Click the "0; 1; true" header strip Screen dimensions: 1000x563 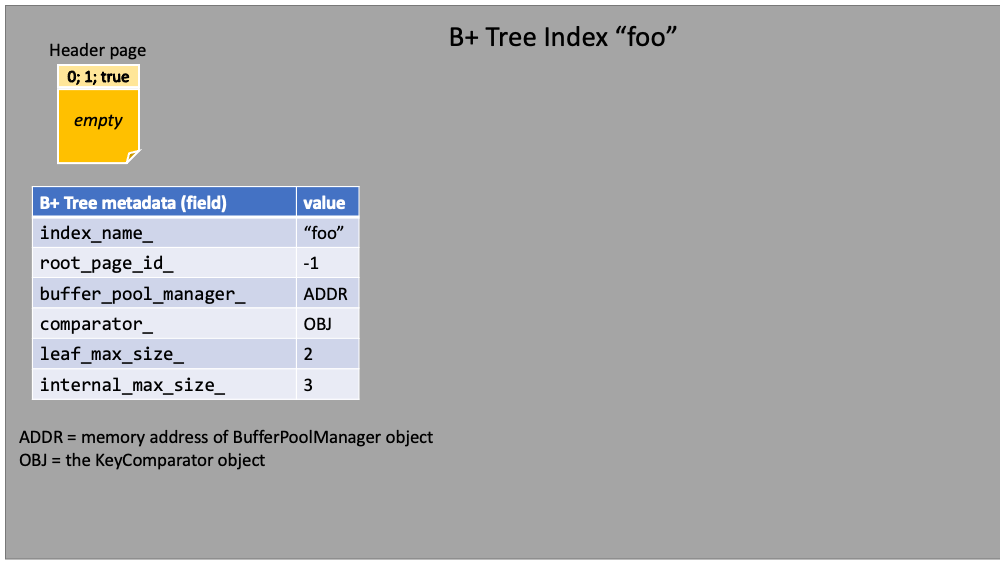[98, 77]
